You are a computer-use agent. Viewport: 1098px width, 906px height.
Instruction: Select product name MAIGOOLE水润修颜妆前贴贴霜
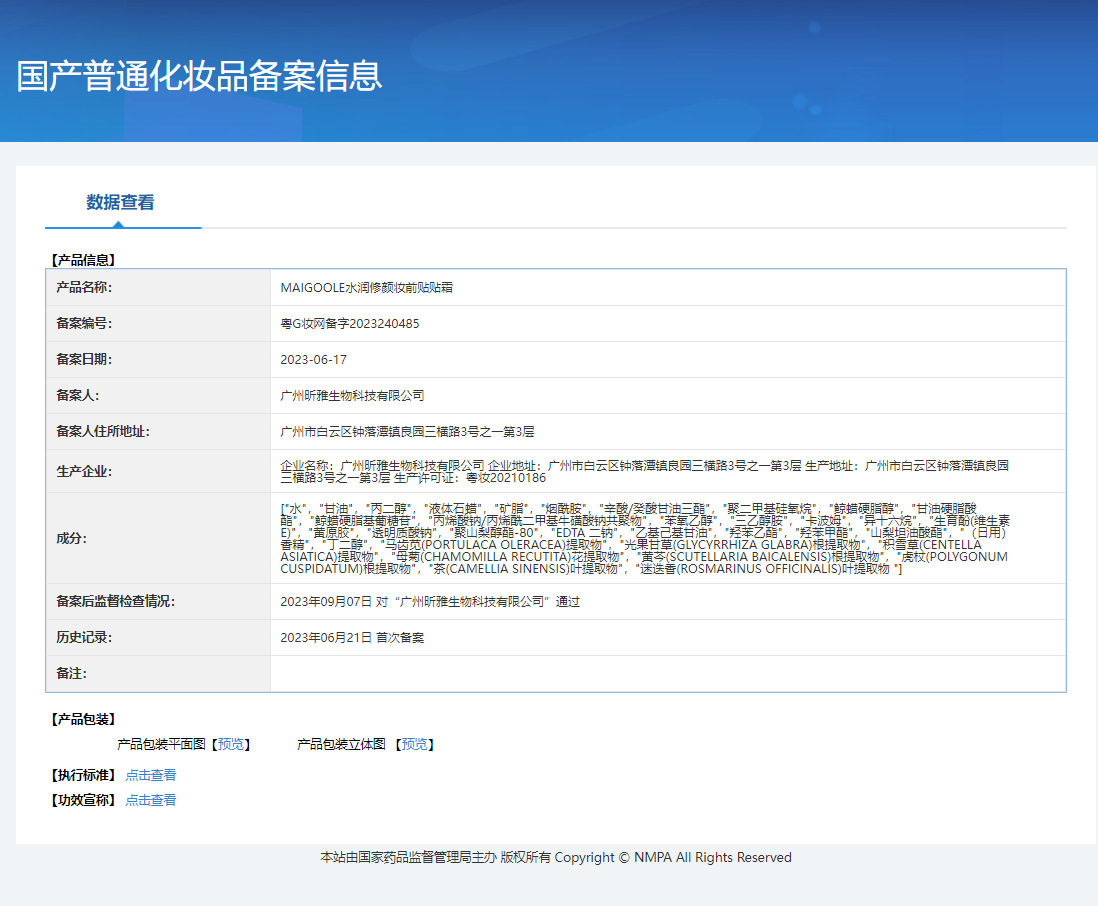click(366, 288)
